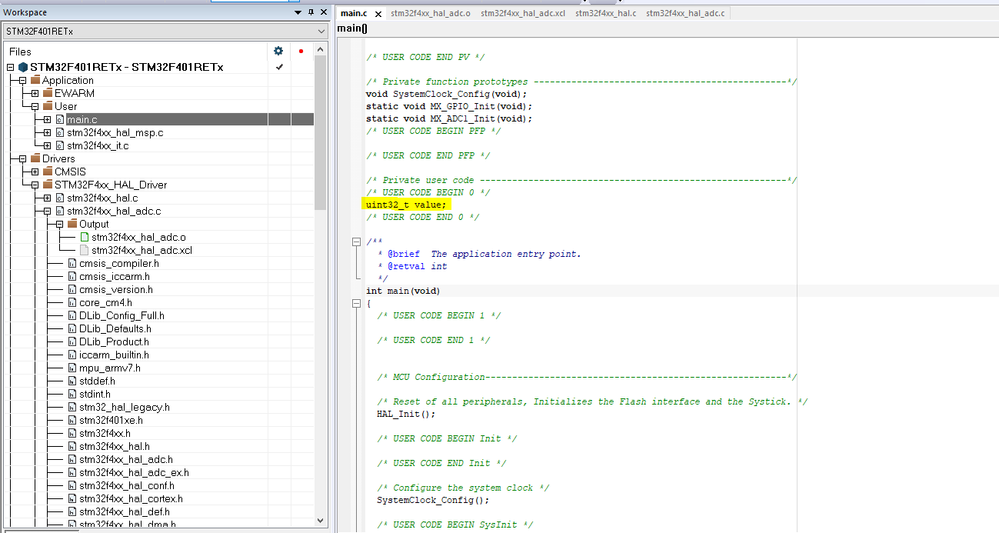This screenshot has height=533, width=999.
Task: Click the blue cube project icon
Action: pyautogui.click(x=23, y=67)
